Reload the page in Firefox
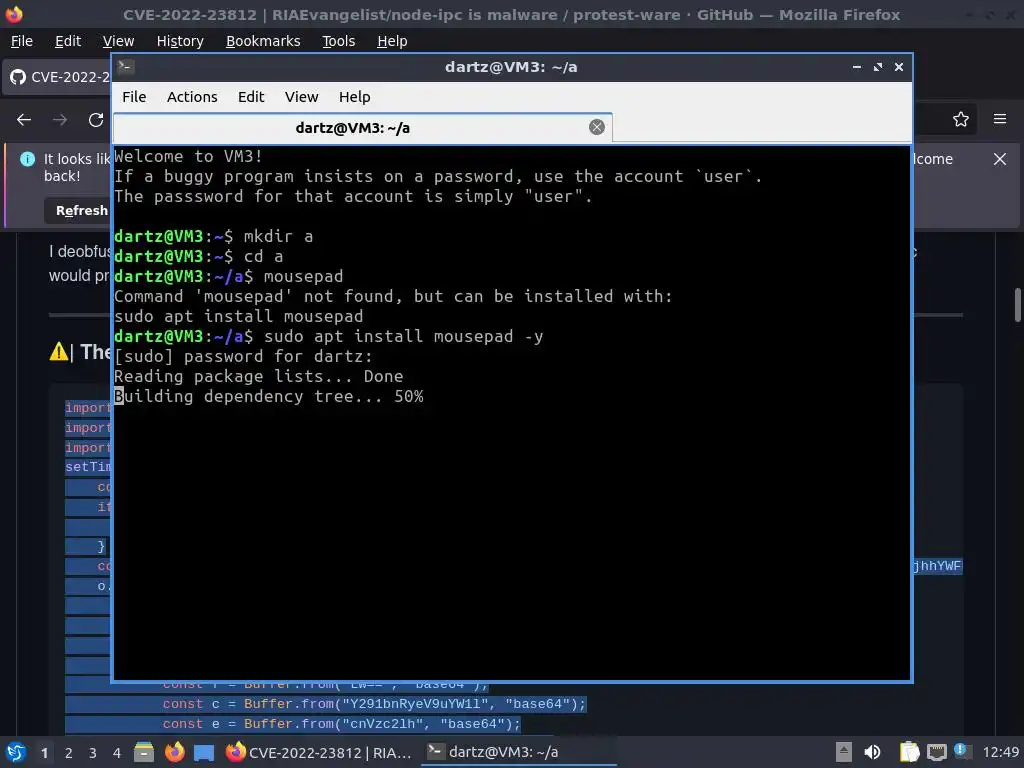The image size is (1024, 768). 96,120
